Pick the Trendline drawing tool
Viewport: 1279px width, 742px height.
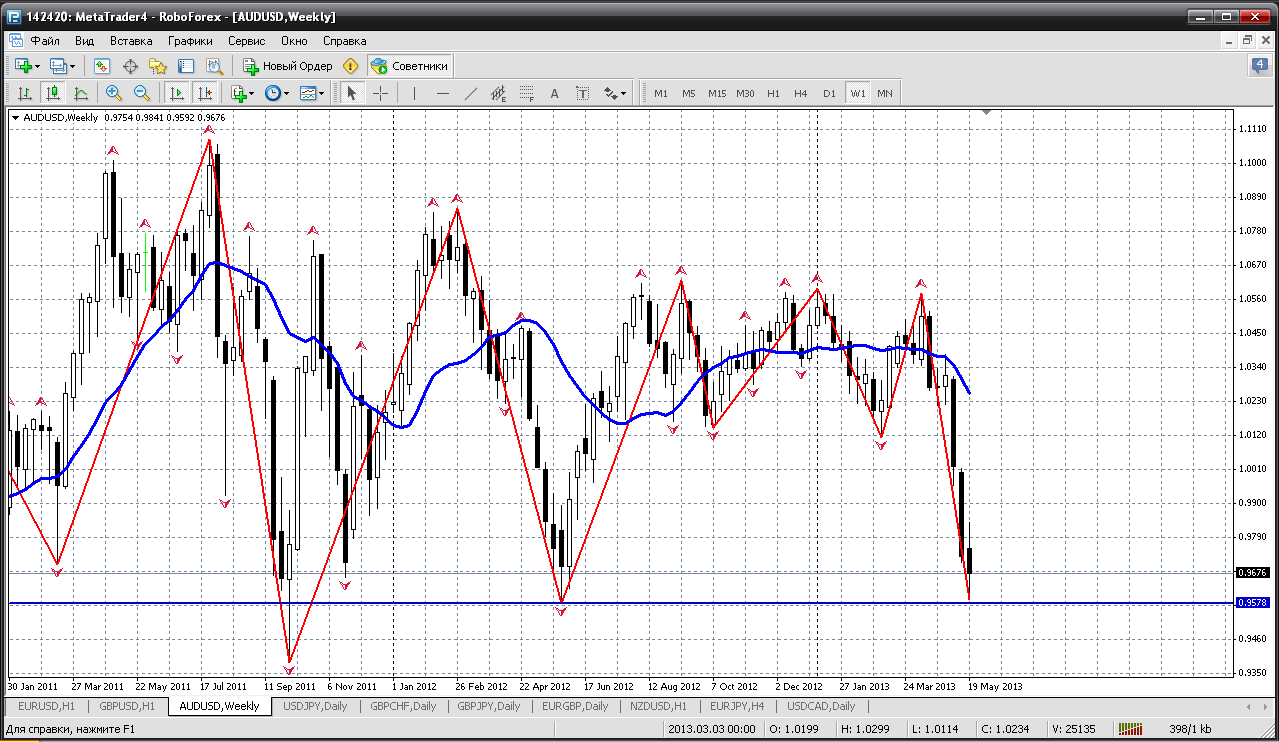coord(471,93)
